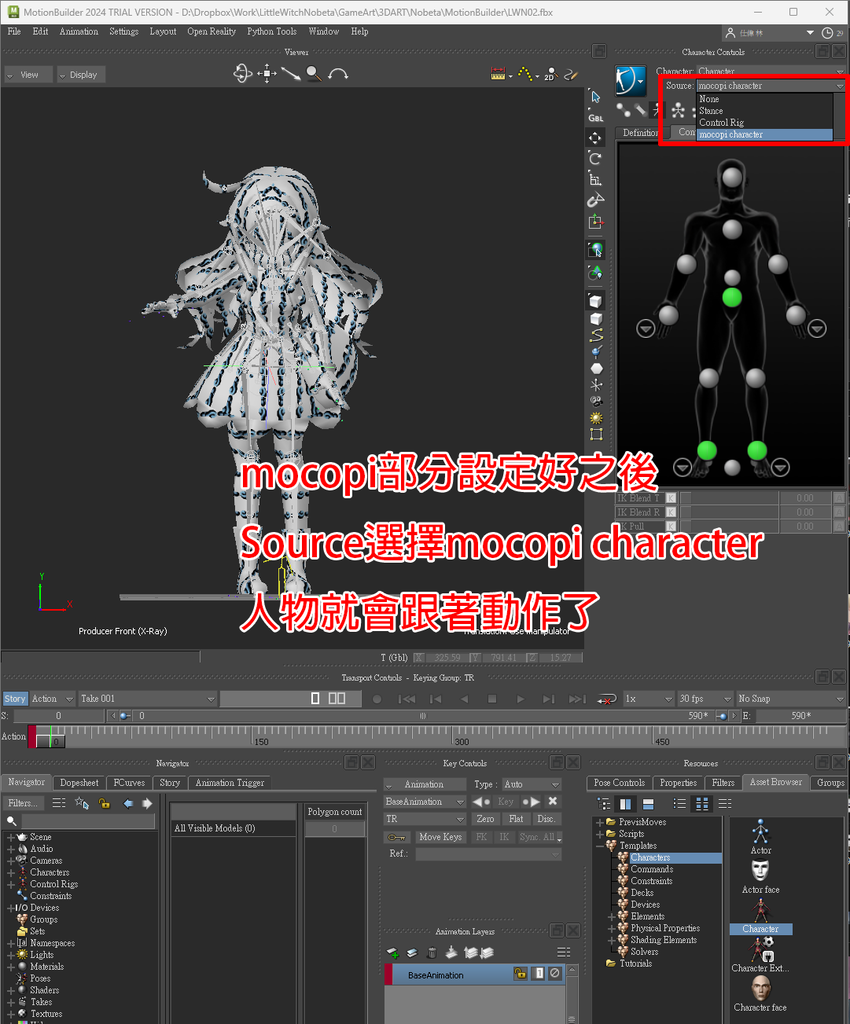The height and width of the screenshot is (1024, 850).
Task: Click the Navigator back arrow icon
Action: click(x=128, y=803)
